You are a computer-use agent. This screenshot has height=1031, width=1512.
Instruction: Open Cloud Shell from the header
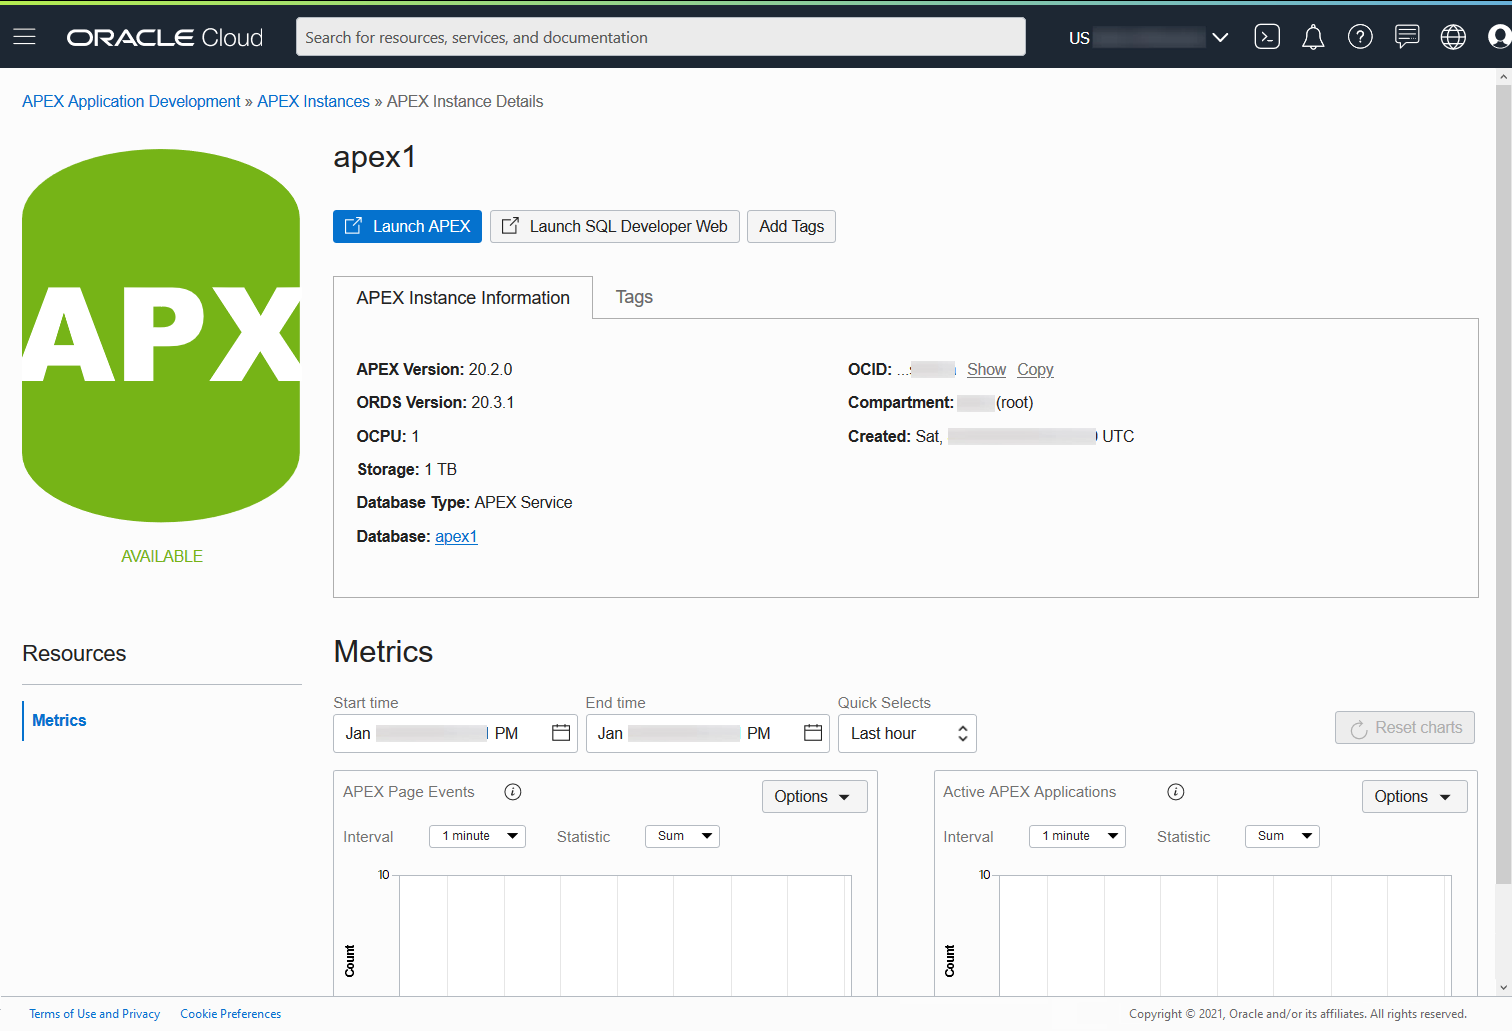tap(1267, 37)
